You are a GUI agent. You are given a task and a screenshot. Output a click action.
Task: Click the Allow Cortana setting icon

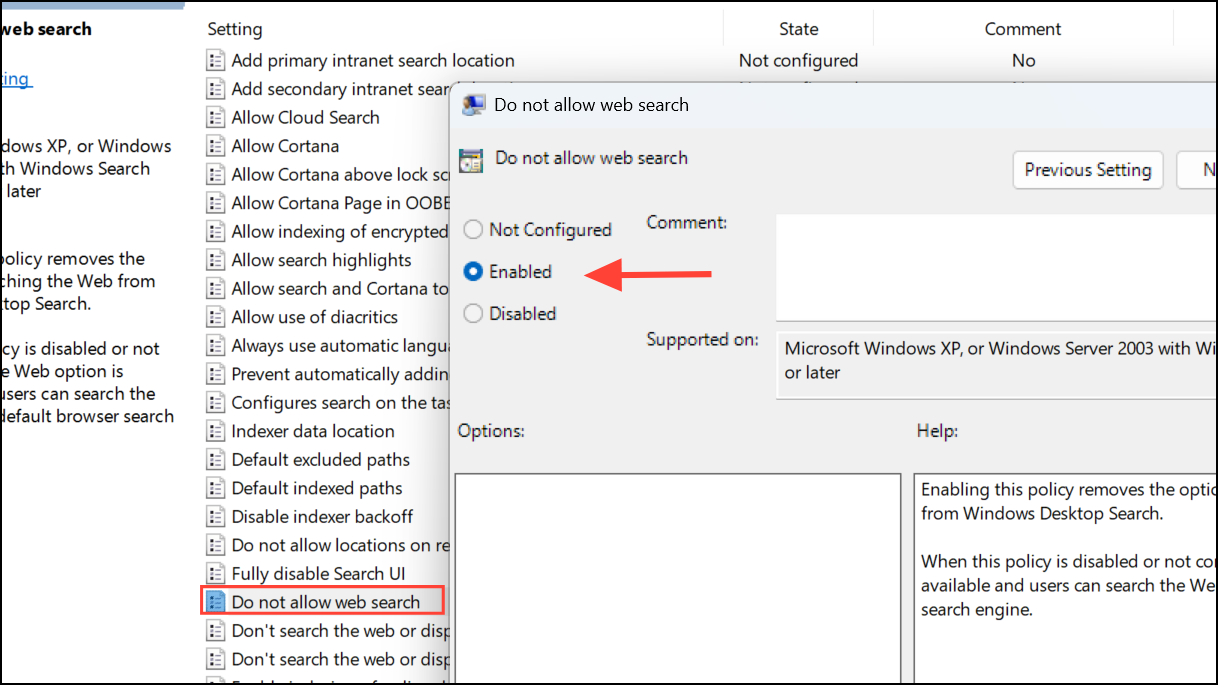pyautogui.click(x=216, y=146)
